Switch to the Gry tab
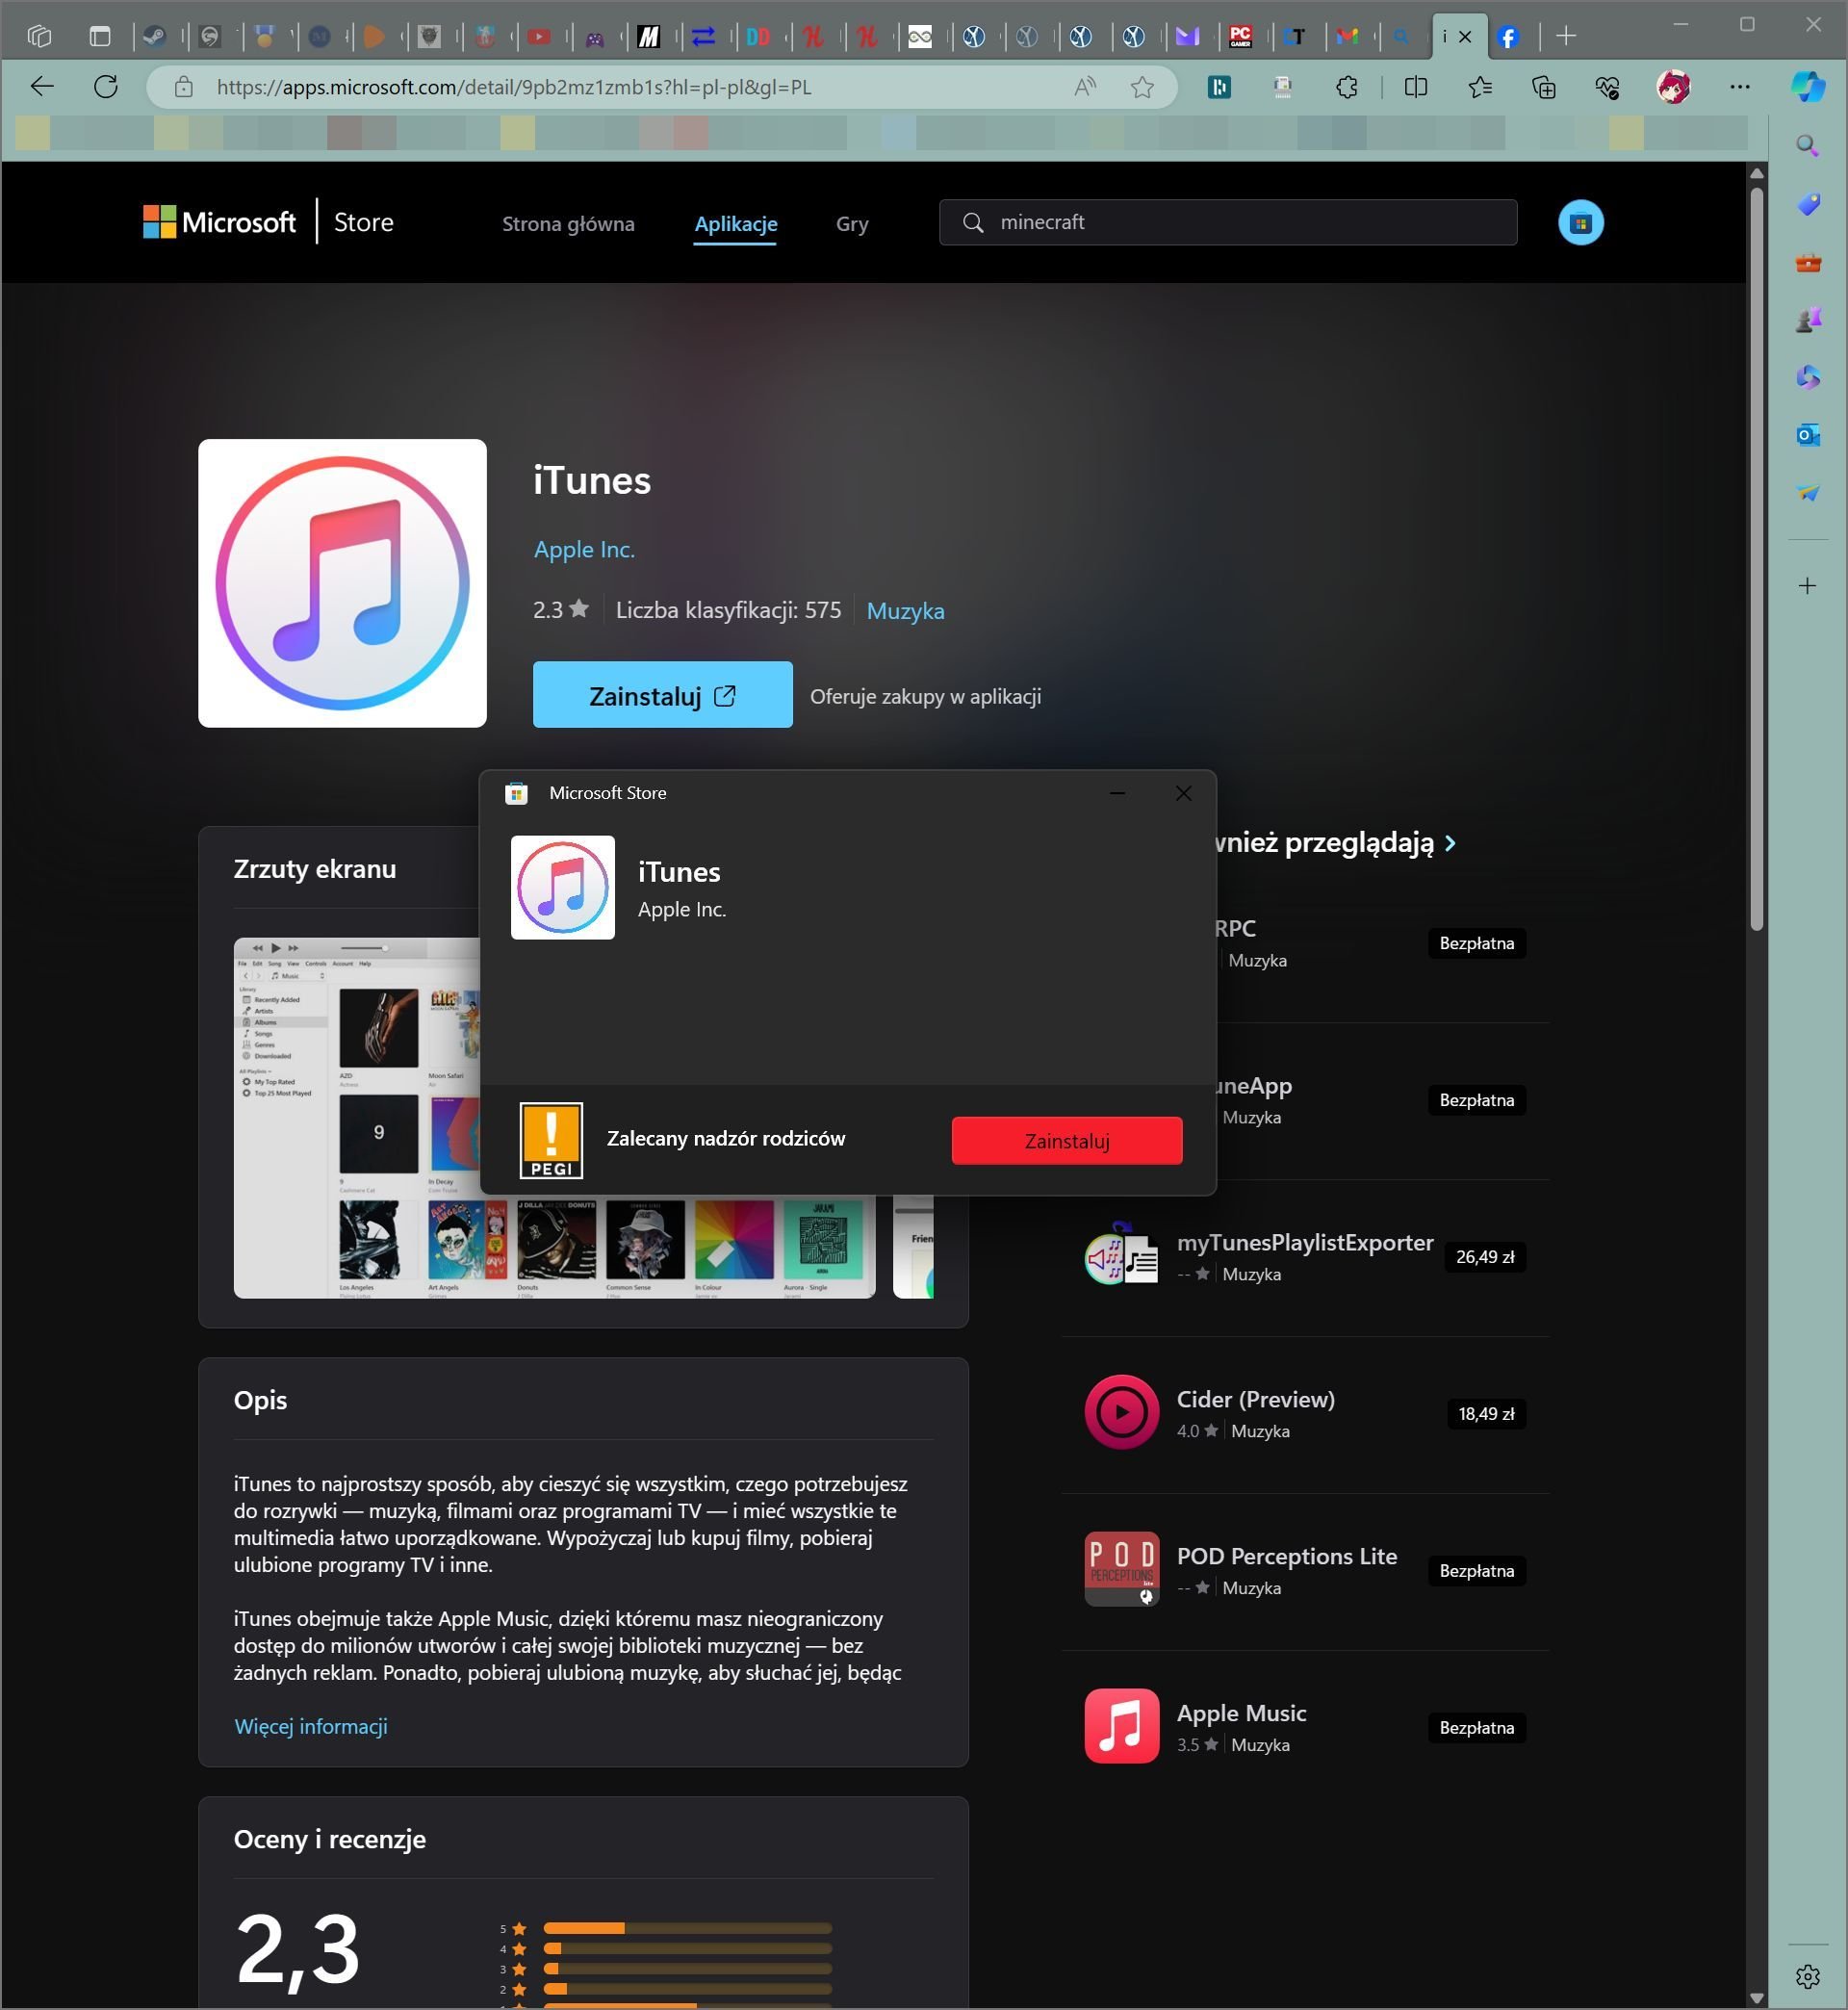Screen dimensions: 1848x2010 [x=852, y=224]
